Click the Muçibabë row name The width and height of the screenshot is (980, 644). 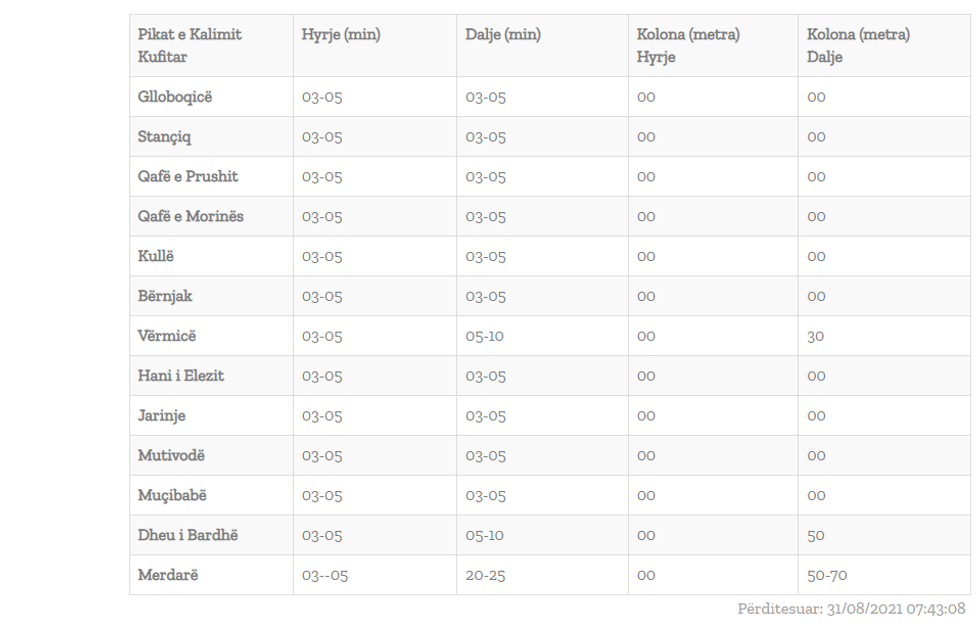coord(173,496)
